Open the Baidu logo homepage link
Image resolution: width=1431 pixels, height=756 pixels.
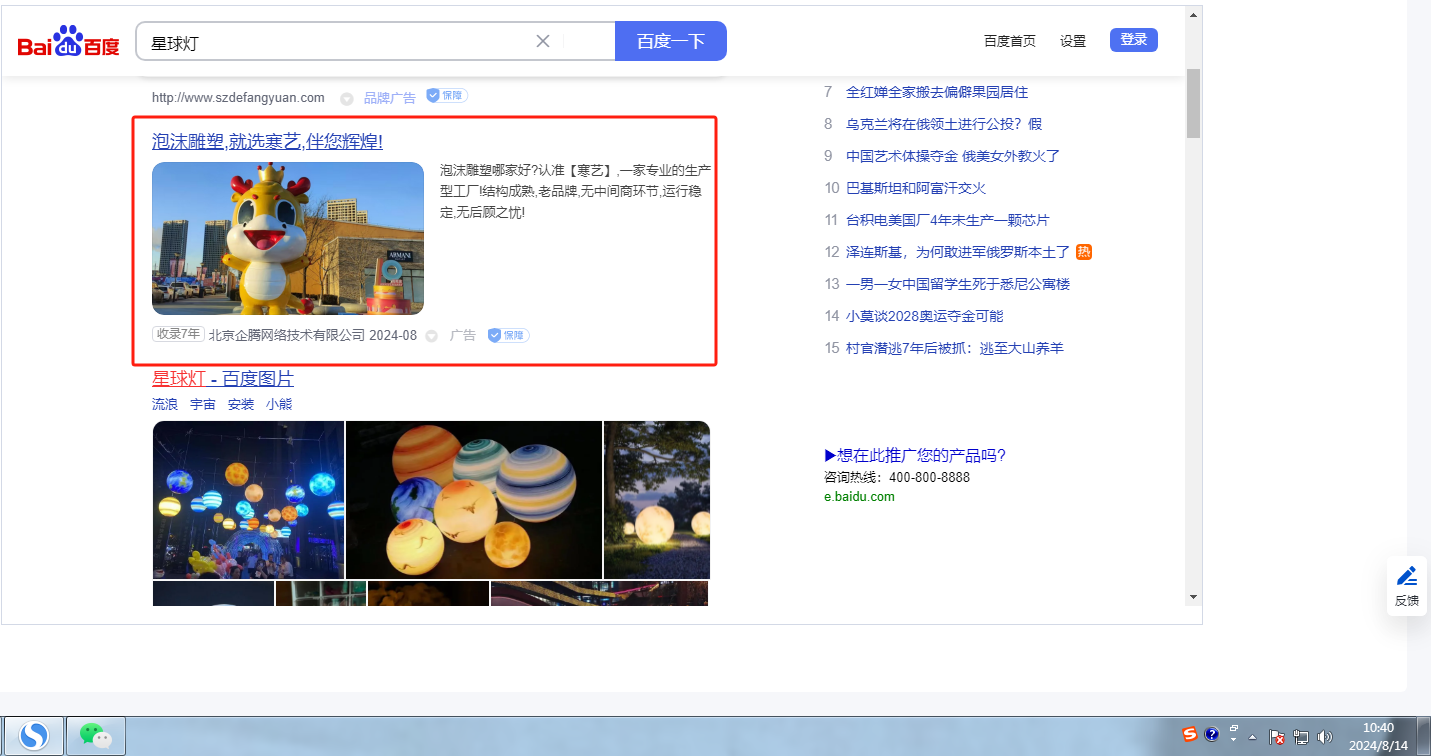pyautogui.click(x=68, y=42)
